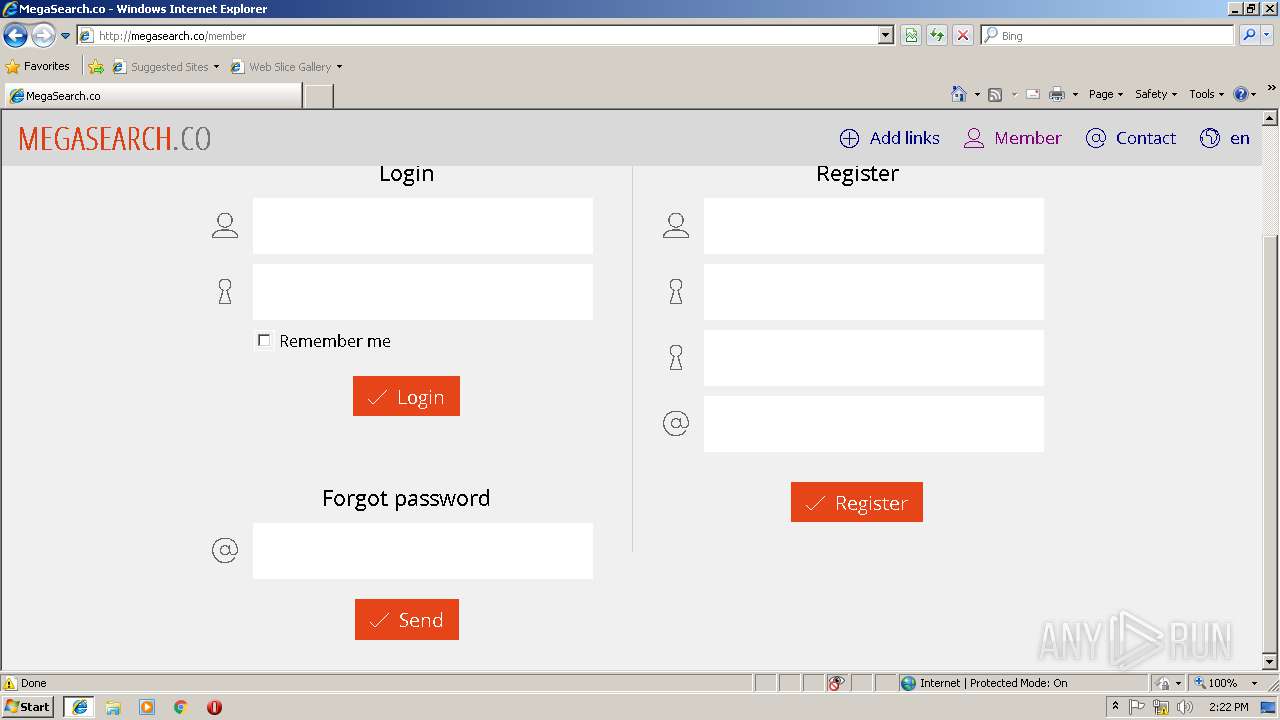Open the Contact page
Viewport: 1280px width, 720px height.
(x=1130, y=138)
